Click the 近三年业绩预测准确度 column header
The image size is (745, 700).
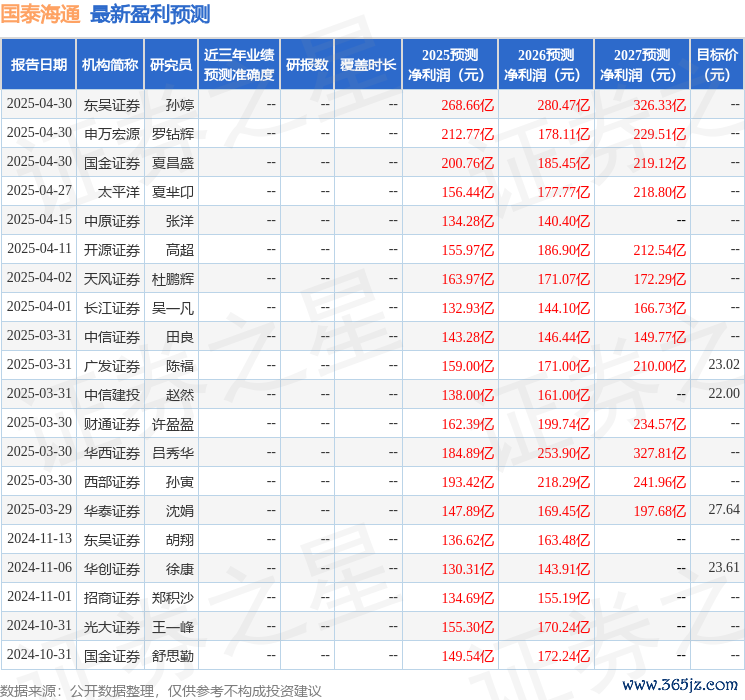pyautogui.click(x=239, y=64)
